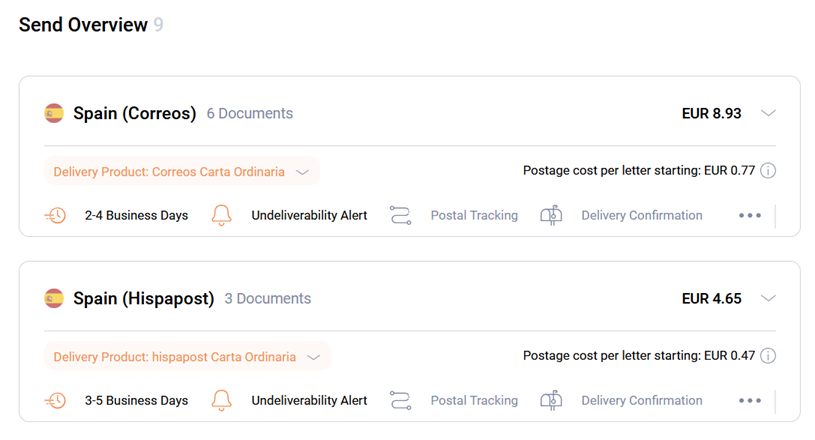
Task: Click the 3 Documents label
Action: click(268, 299)
